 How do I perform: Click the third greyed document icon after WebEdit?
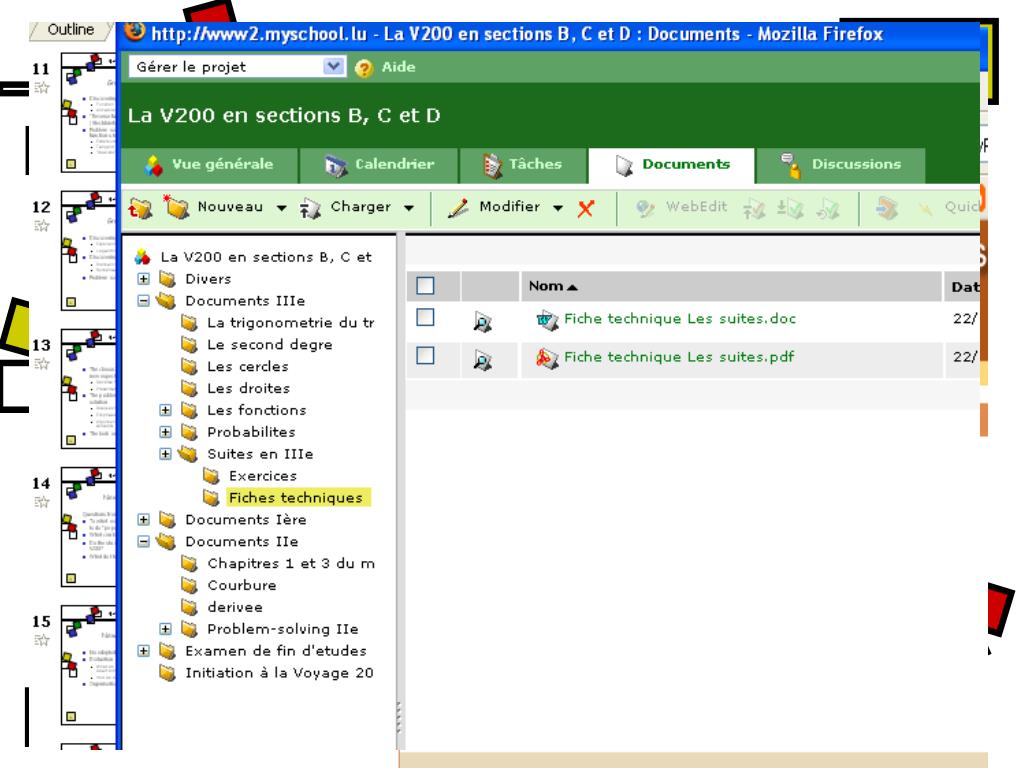point(828,209)
